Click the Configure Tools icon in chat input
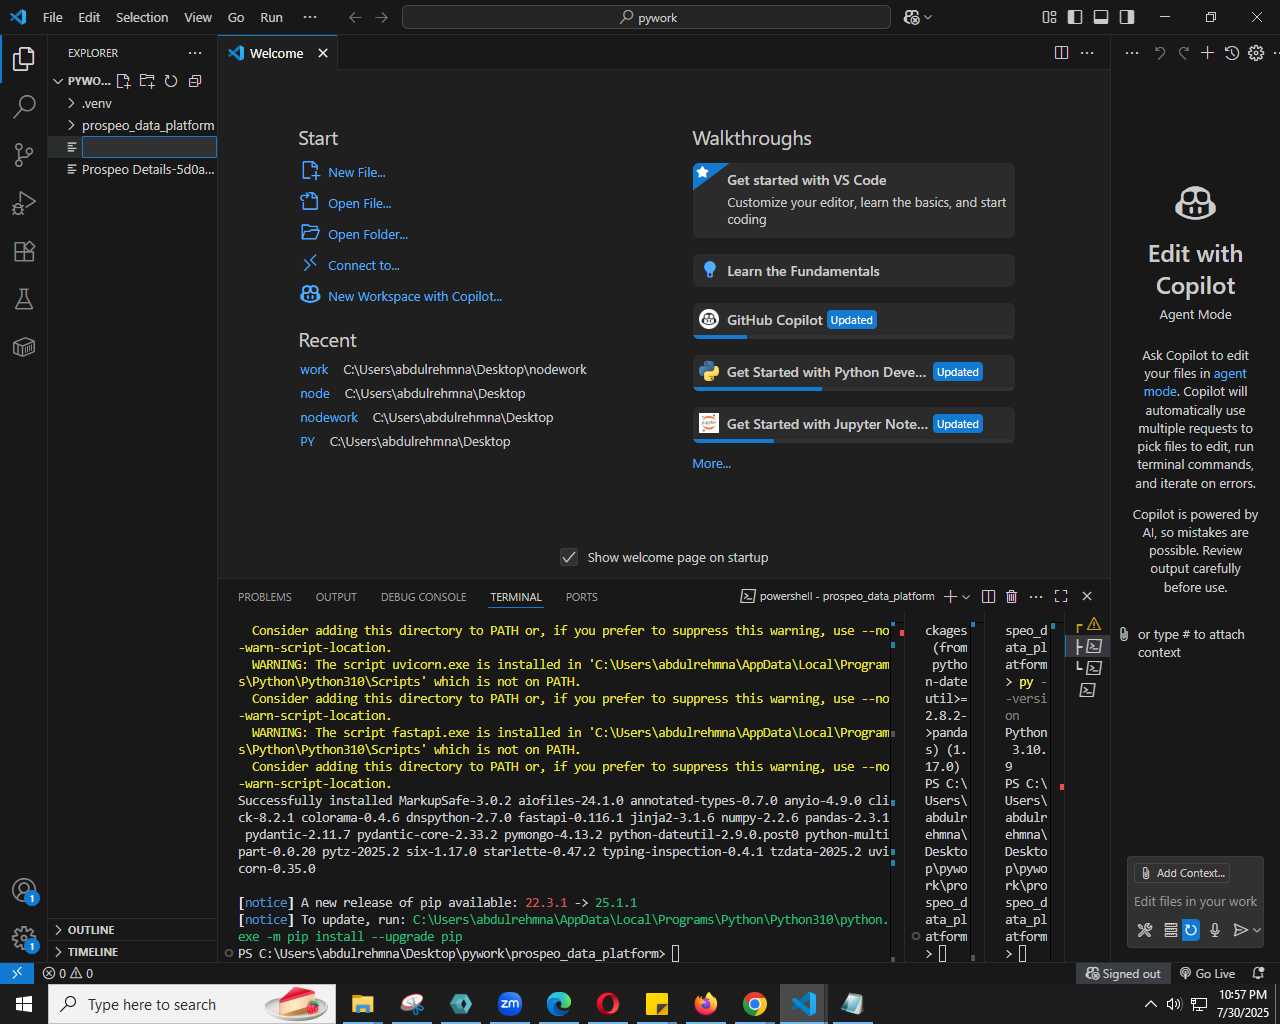 [x=1145, y=930]
